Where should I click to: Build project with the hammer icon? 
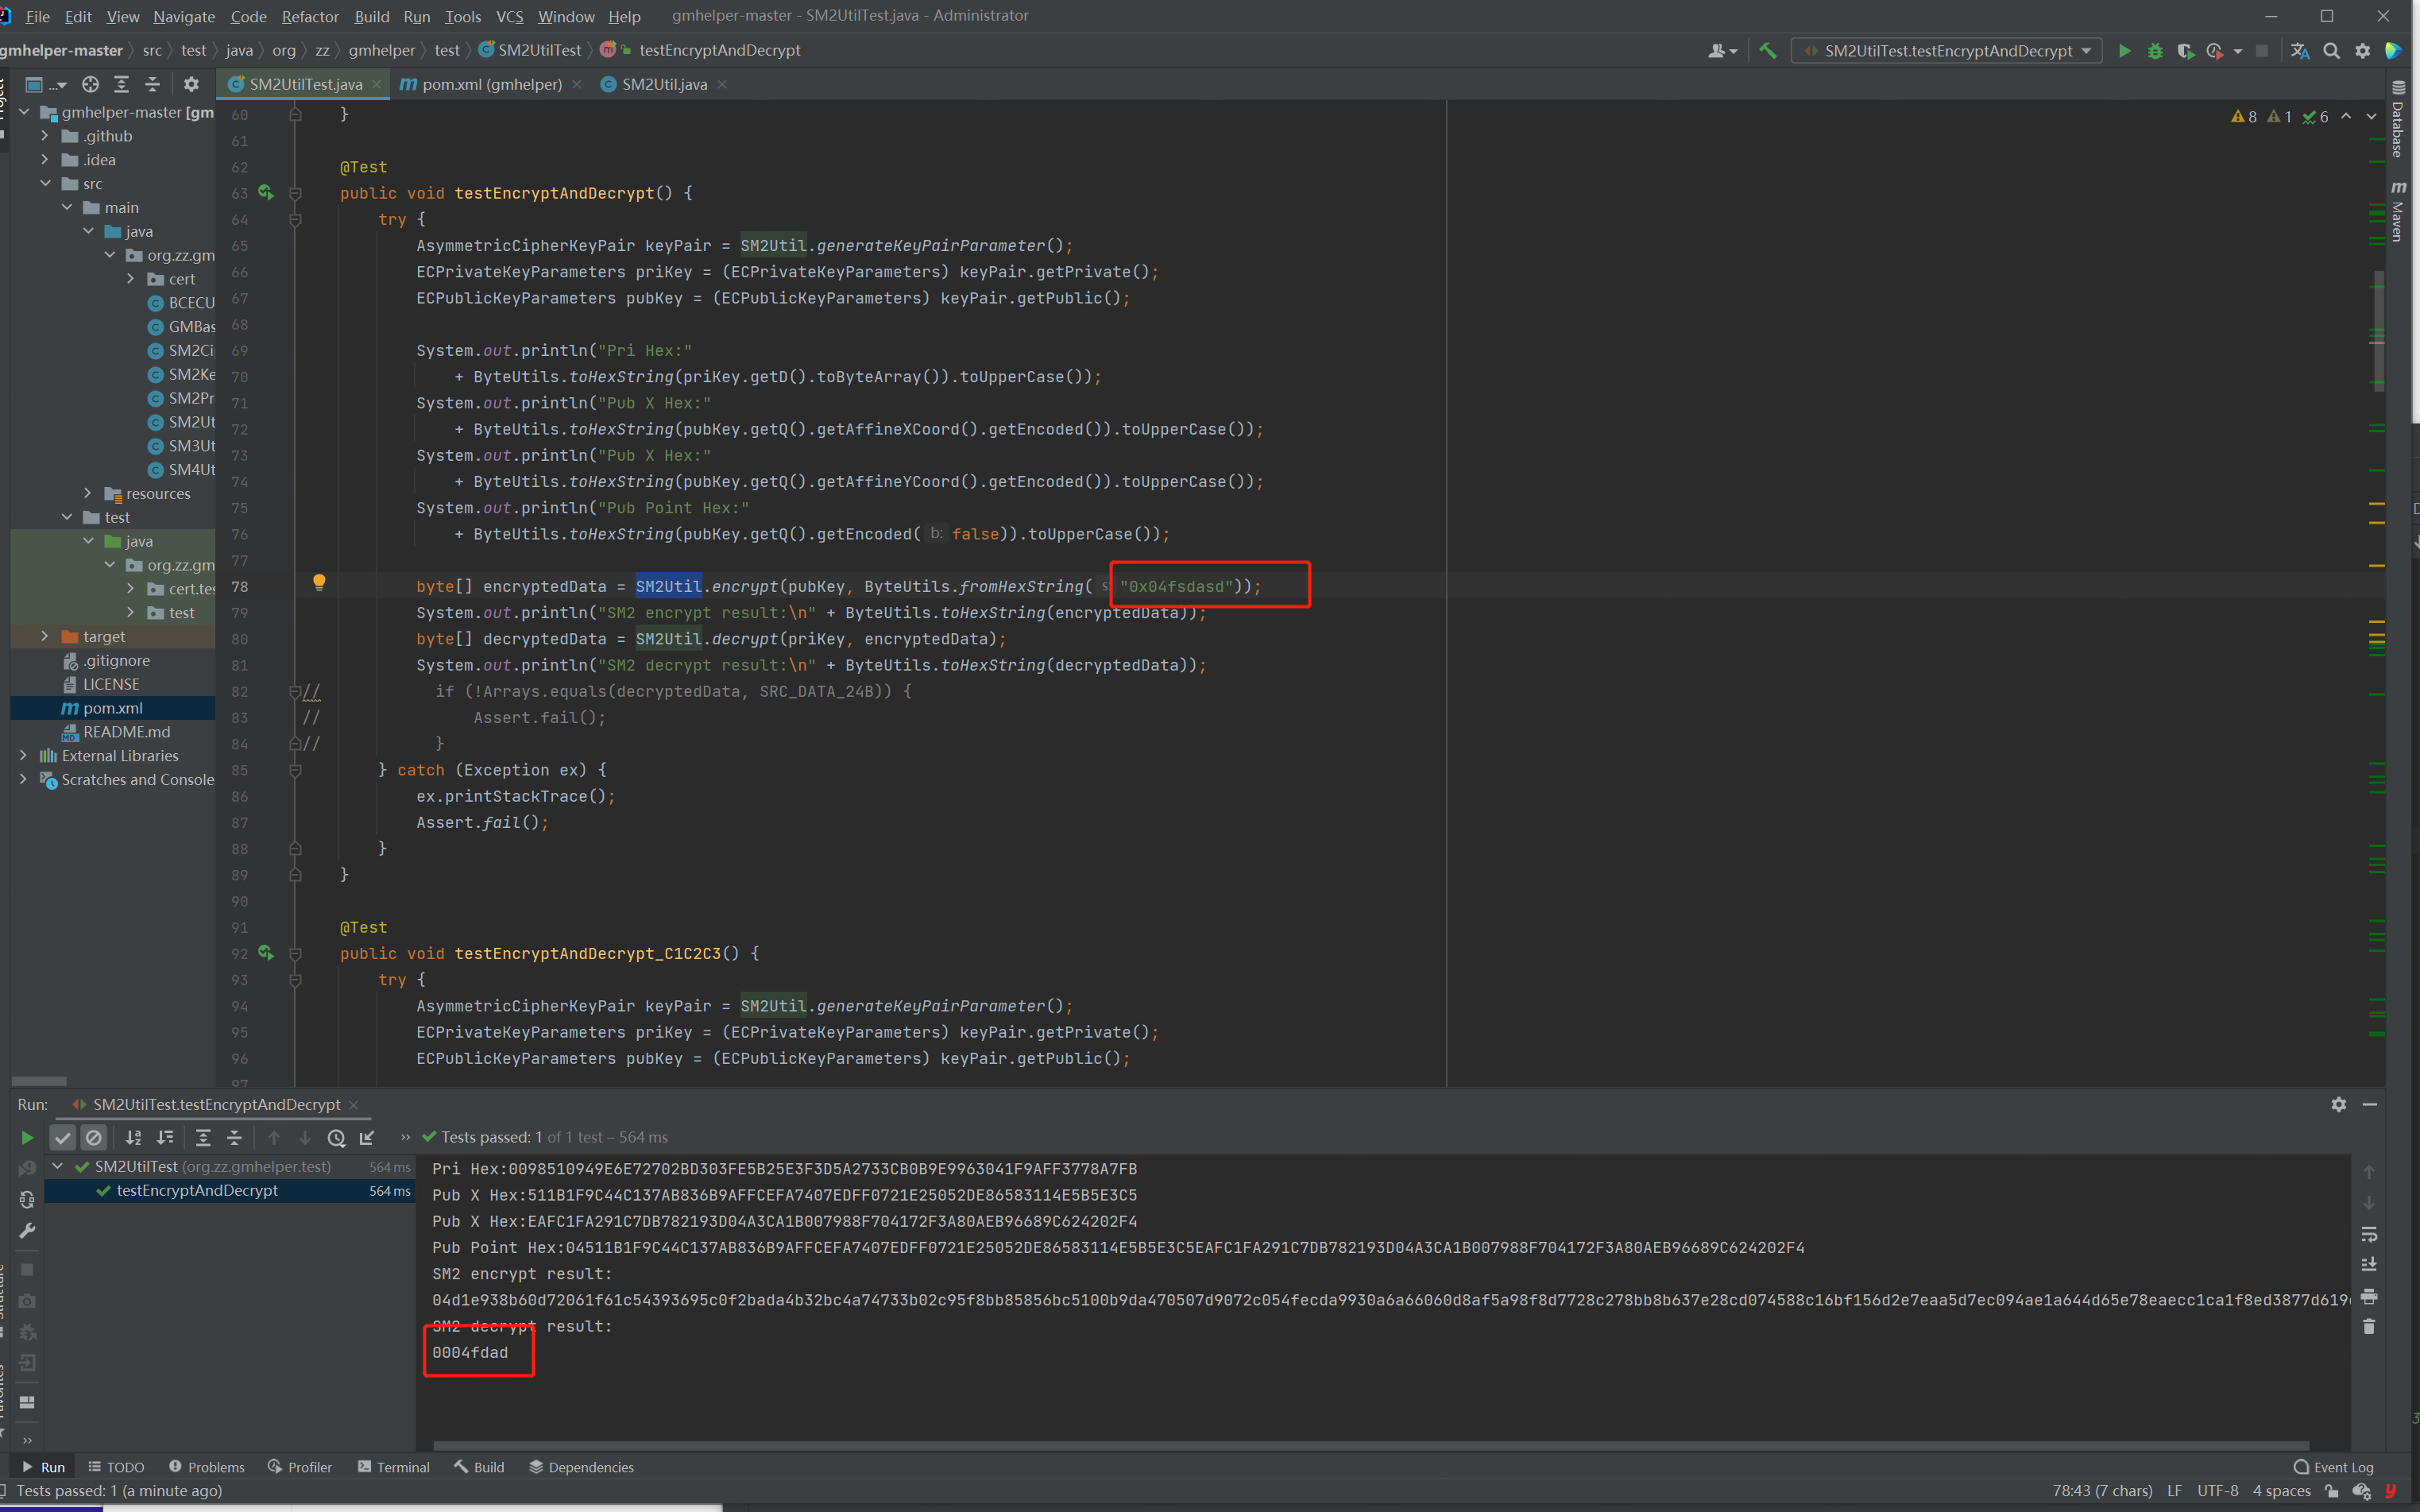pyautogui.click(x=1768, y=51)
